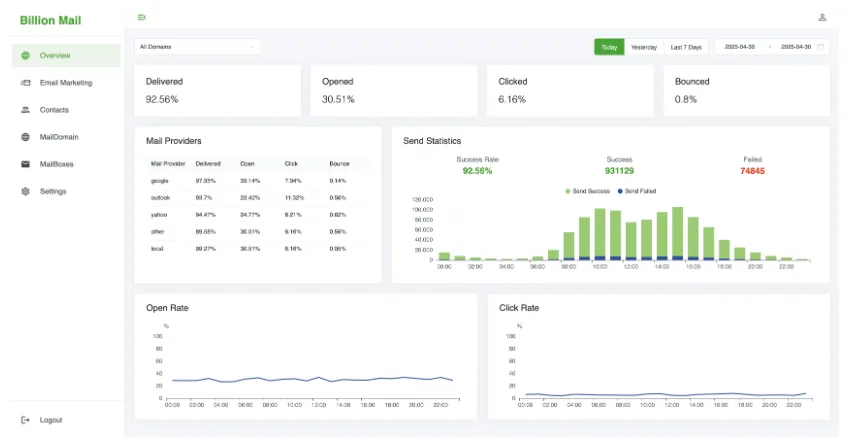
Task: Click the Open column header in table
Action: pyautogui.click(x=247, y=163)
